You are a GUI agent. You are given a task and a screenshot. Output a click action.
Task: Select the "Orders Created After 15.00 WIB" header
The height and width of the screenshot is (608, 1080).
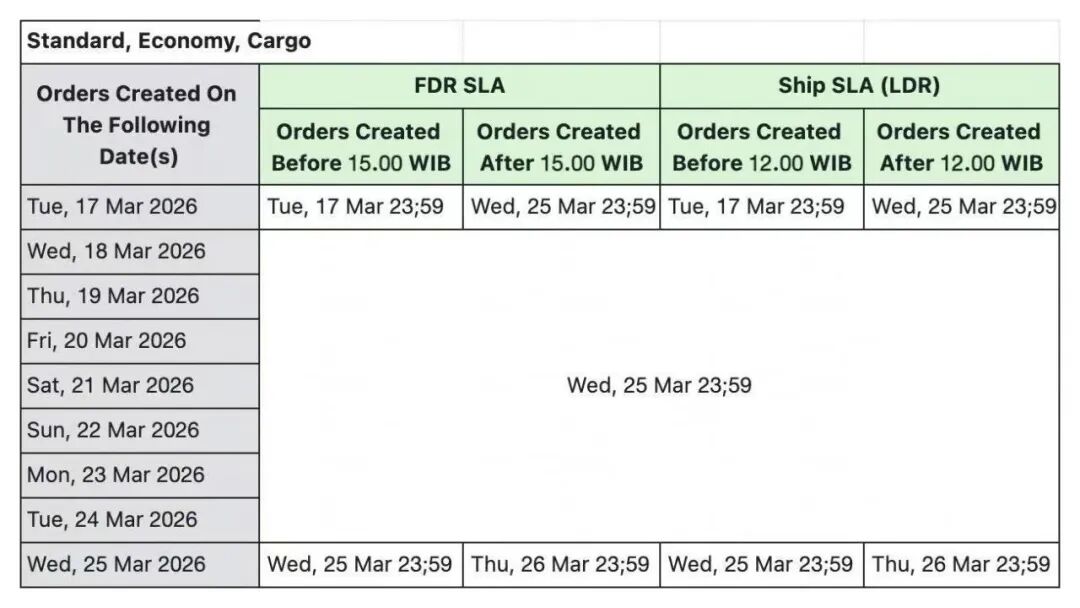pyautogui.click(x=560, y=147)
